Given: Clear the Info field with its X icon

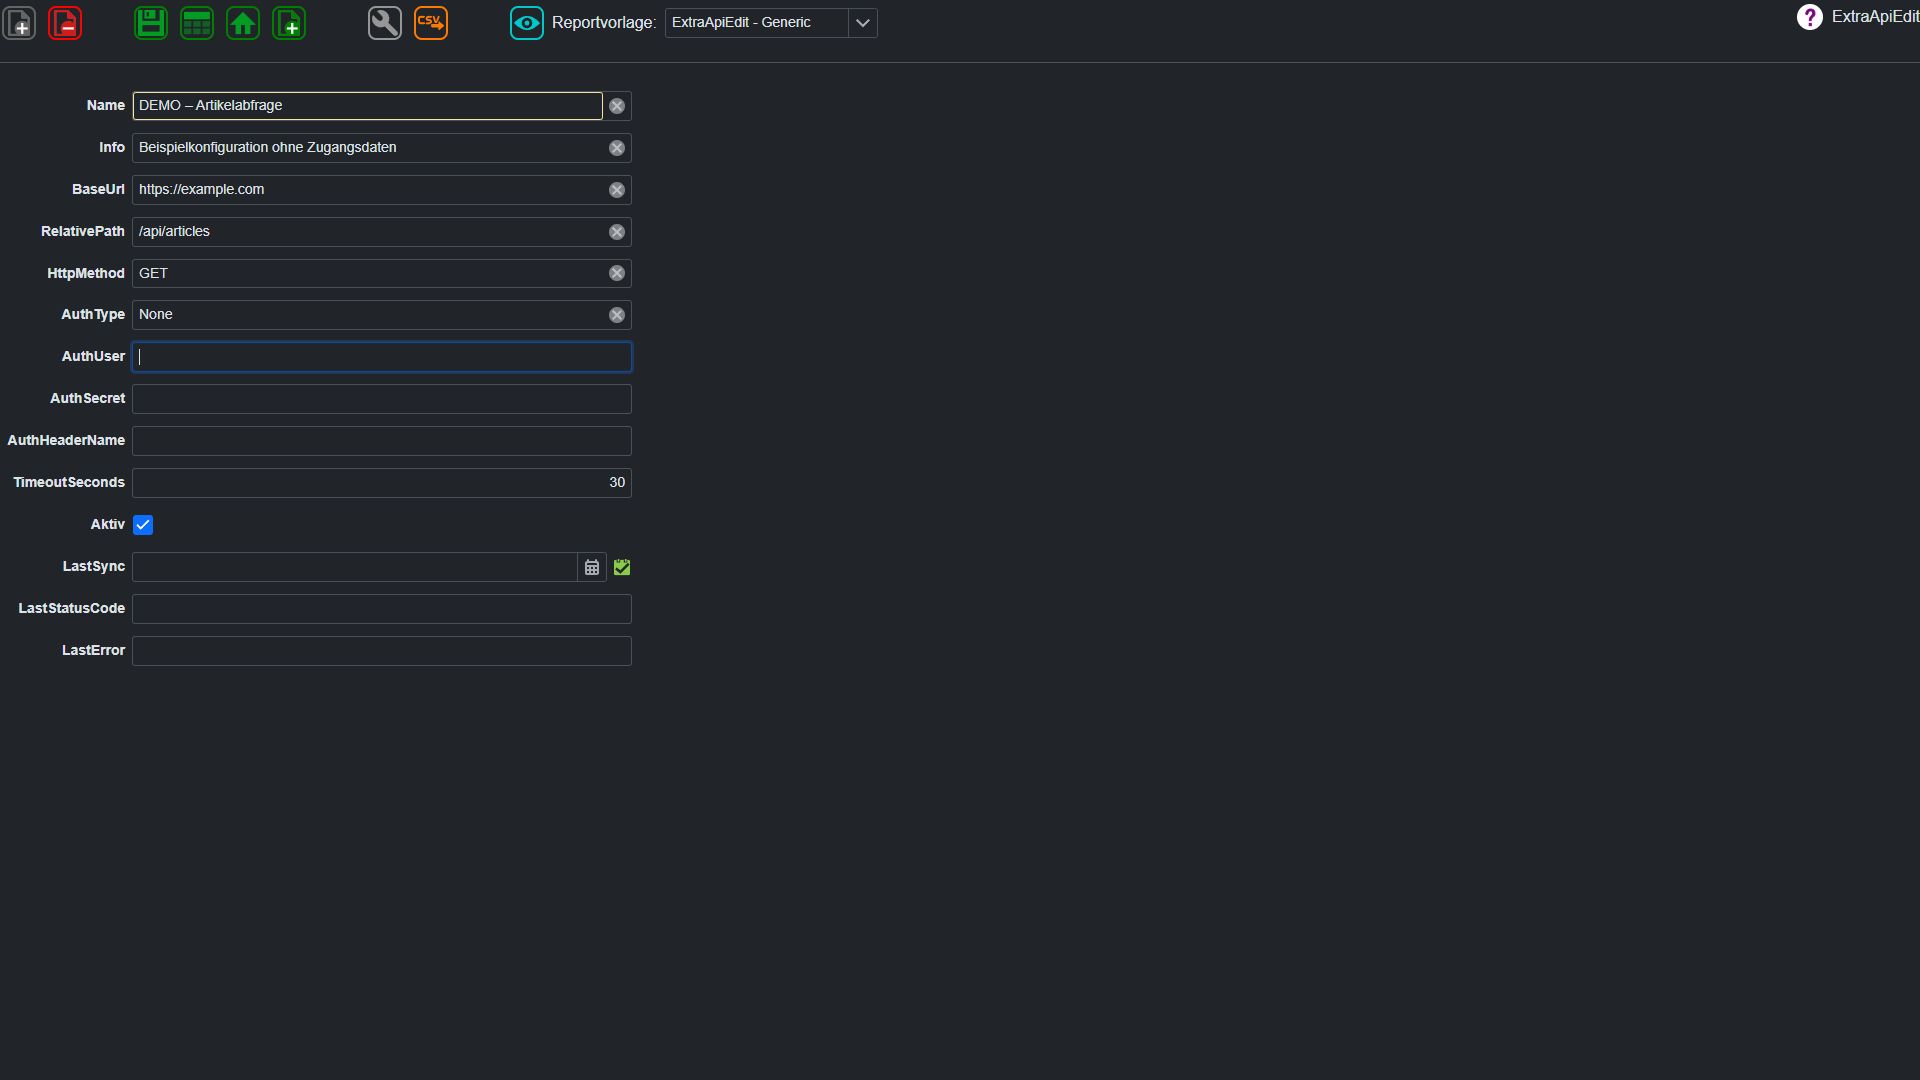Looking at the screenshot, I should coord(617,148).
